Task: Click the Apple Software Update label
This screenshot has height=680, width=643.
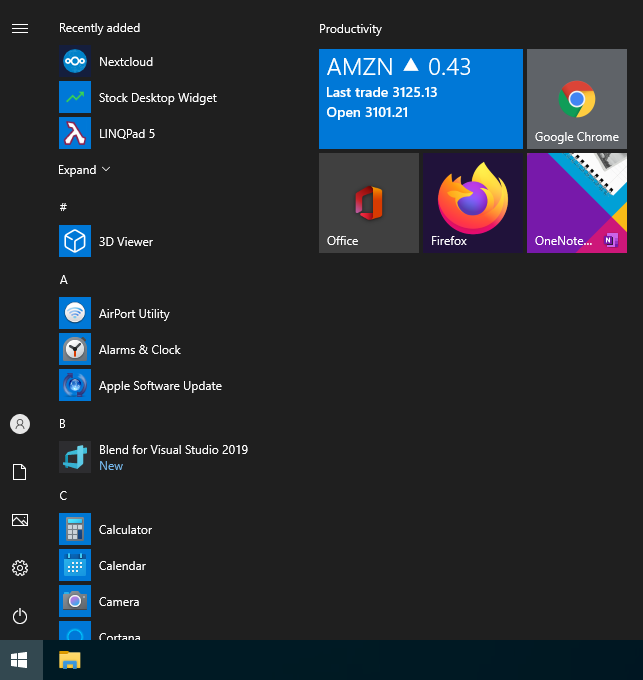Action: (x=160, y=386)
